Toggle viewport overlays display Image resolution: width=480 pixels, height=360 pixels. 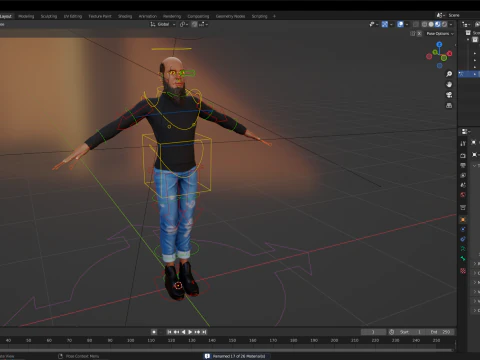pos(400,24)
